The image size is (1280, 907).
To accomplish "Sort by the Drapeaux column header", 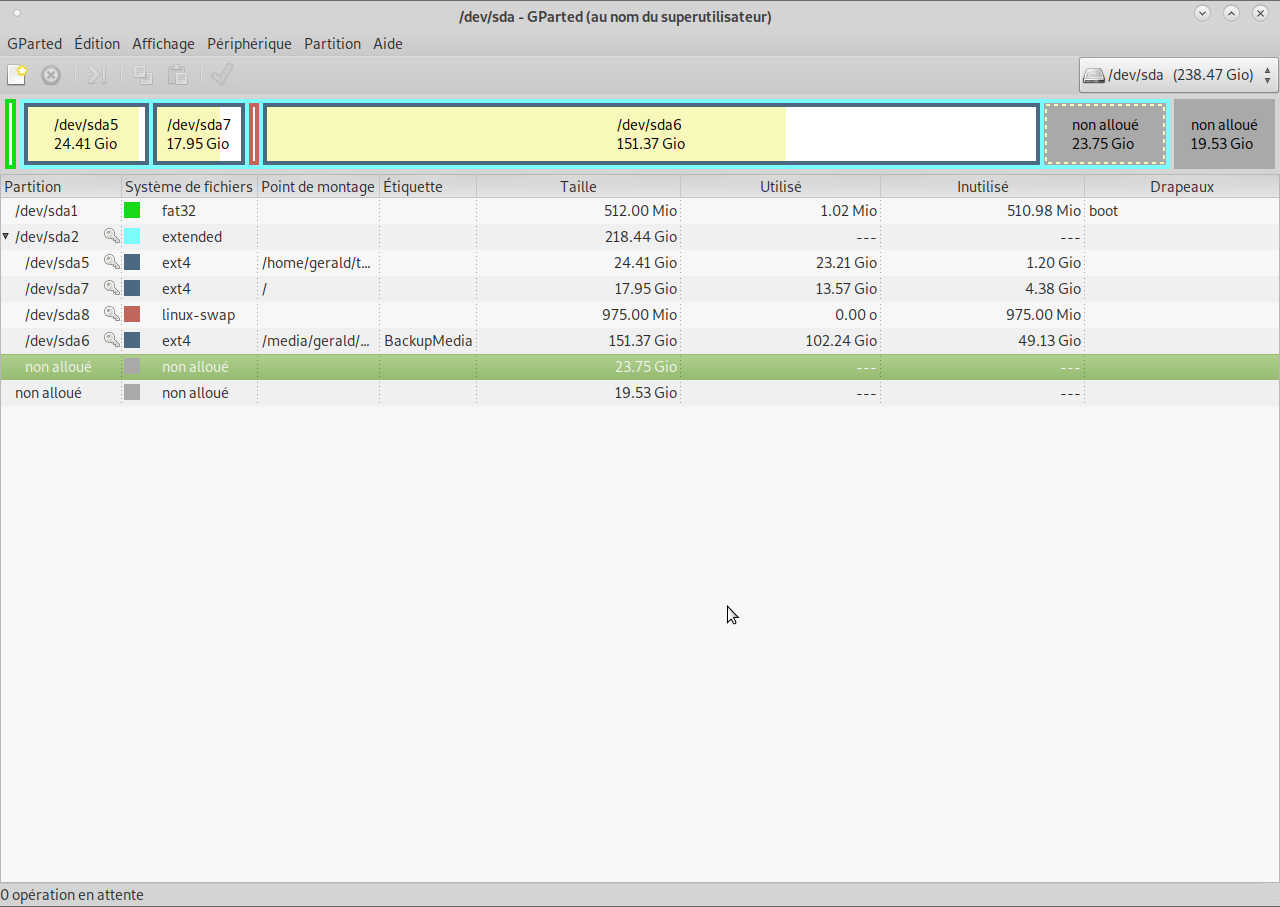I will pyautogui.click(x=1181, y=187).
